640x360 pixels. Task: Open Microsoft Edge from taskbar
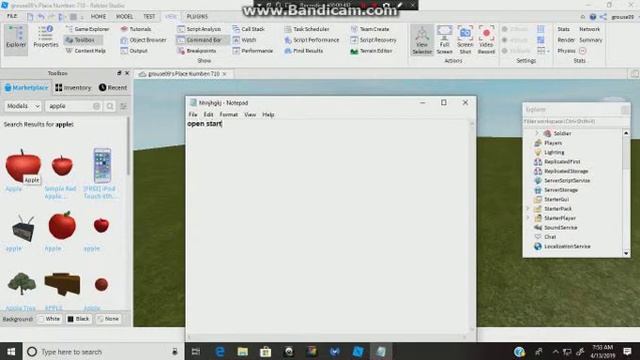tap(220, 351)
